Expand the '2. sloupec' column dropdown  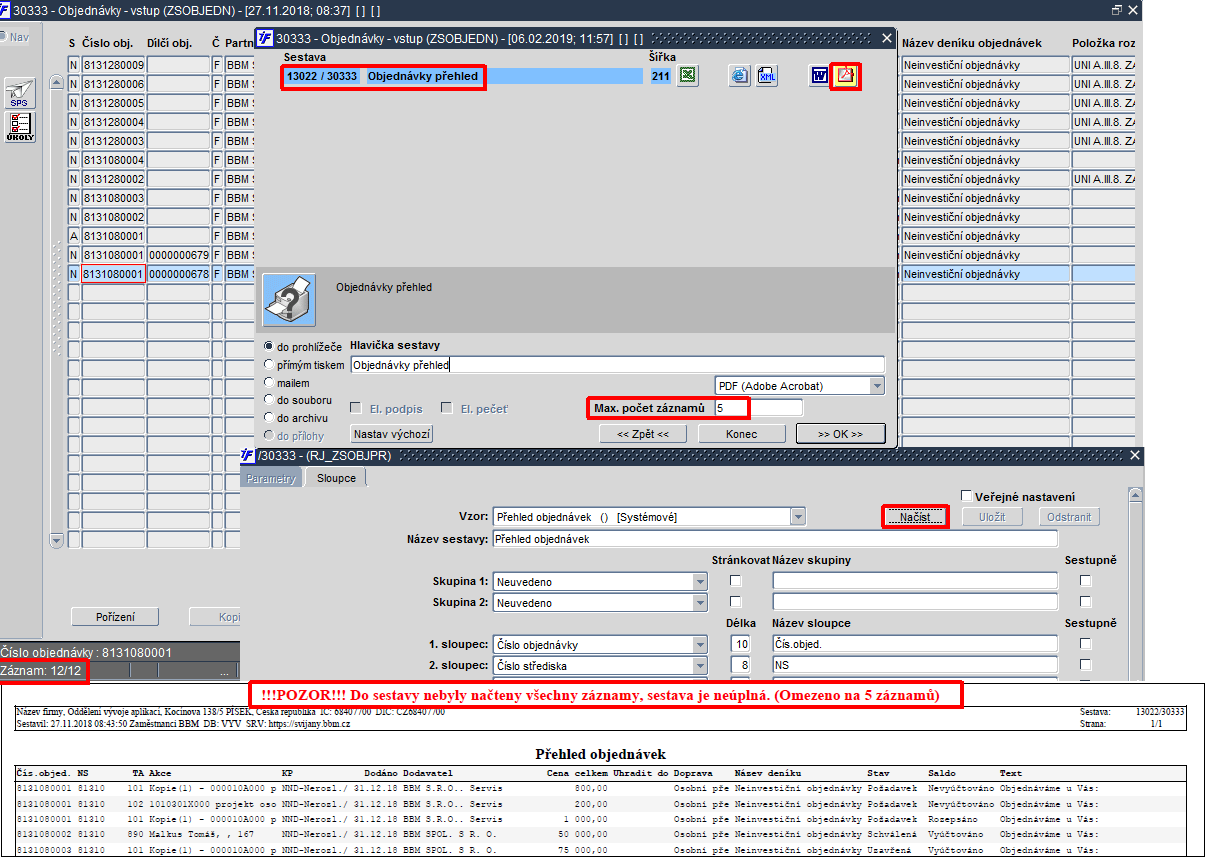[699, 665]
